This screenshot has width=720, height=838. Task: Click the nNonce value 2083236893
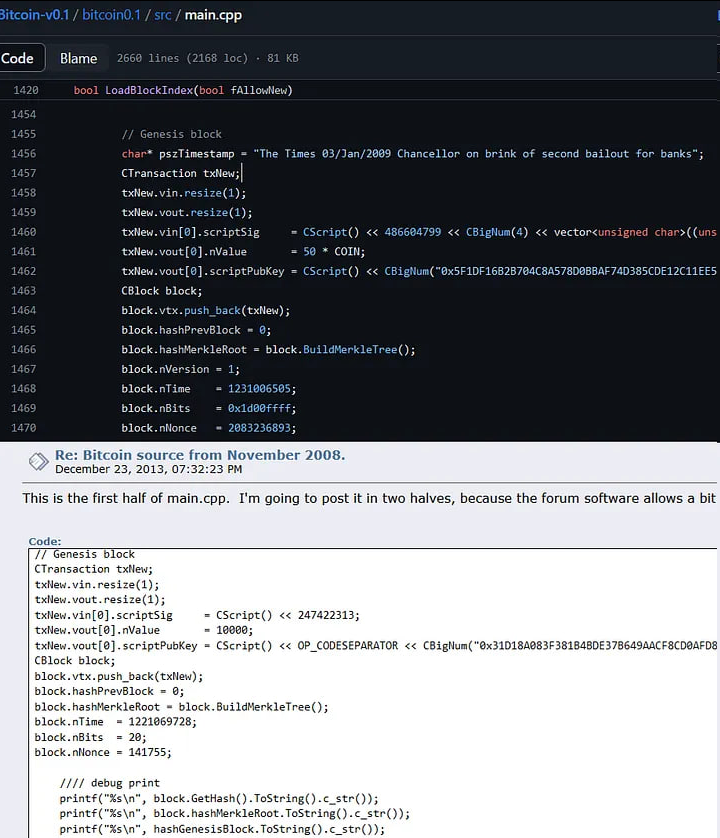(259, 428)
